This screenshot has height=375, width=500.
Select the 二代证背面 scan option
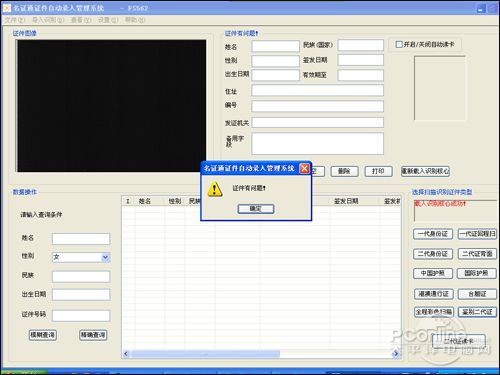coord(477,254)
